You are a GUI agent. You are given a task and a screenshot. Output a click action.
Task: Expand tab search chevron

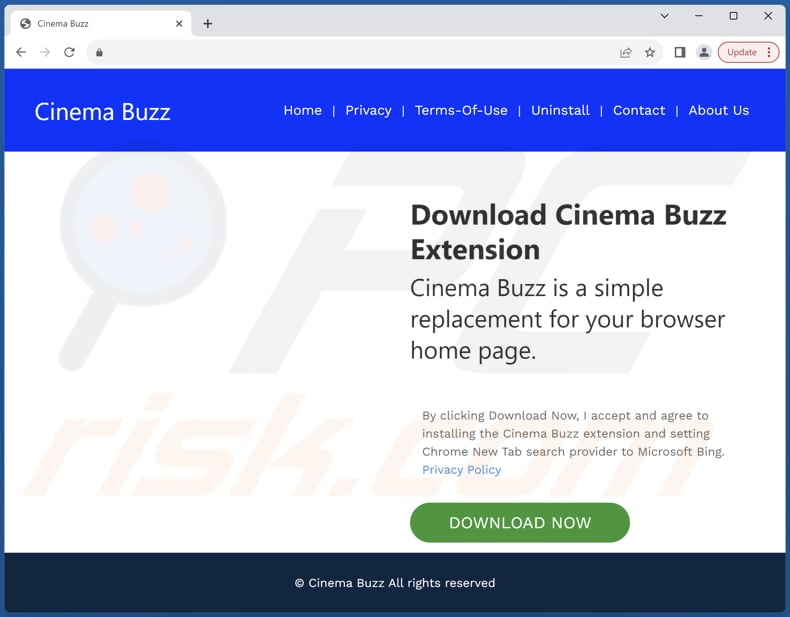[665, 16]
